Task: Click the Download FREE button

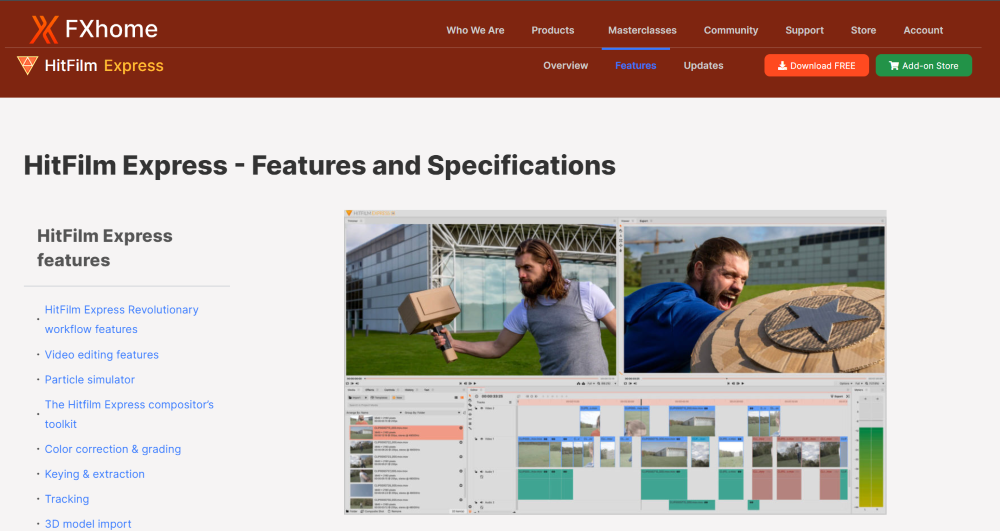Action: coord(816,66)
